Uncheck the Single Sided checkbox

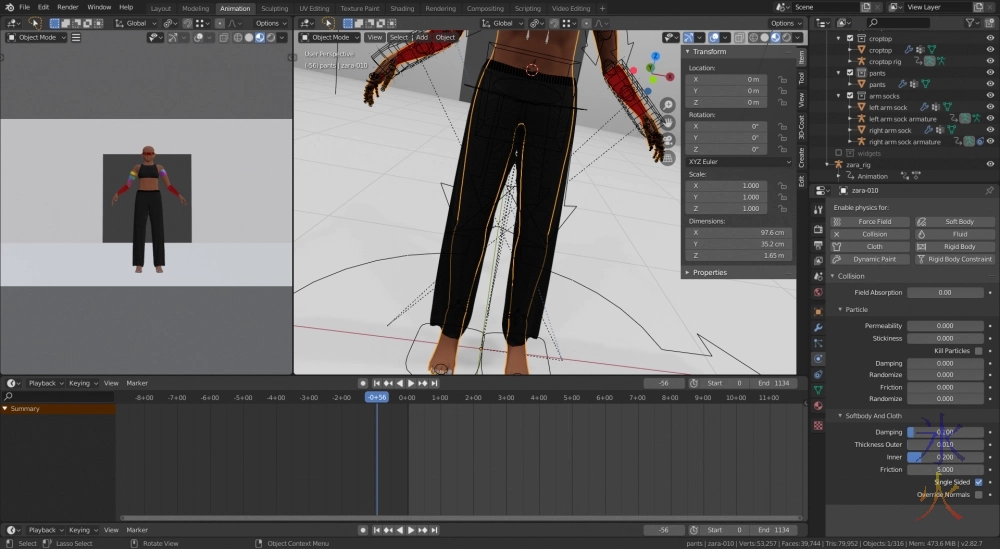point(978,482)
